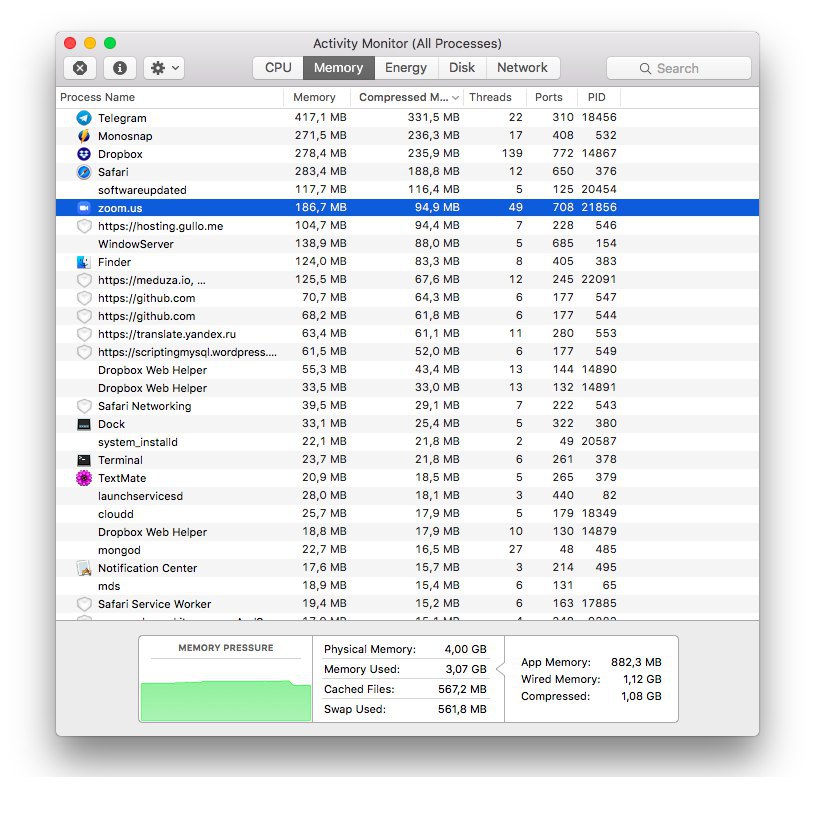Click Cached Files value 567,2 MB
815x816 pixels.
pyautogui.click(x=462, y=689)
